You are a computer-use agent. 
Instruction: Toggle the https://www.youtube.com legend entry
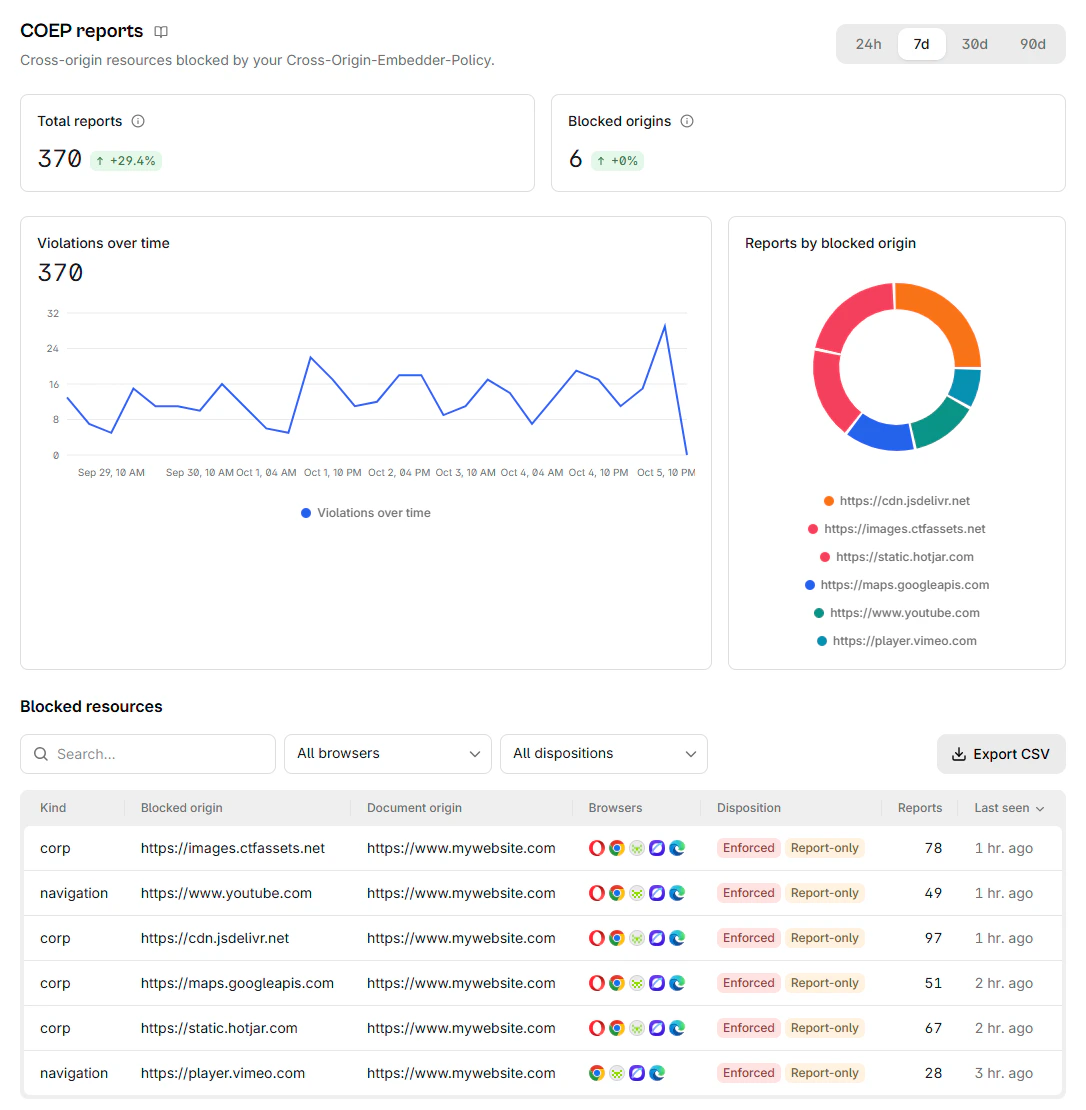[x=897, y=613]
